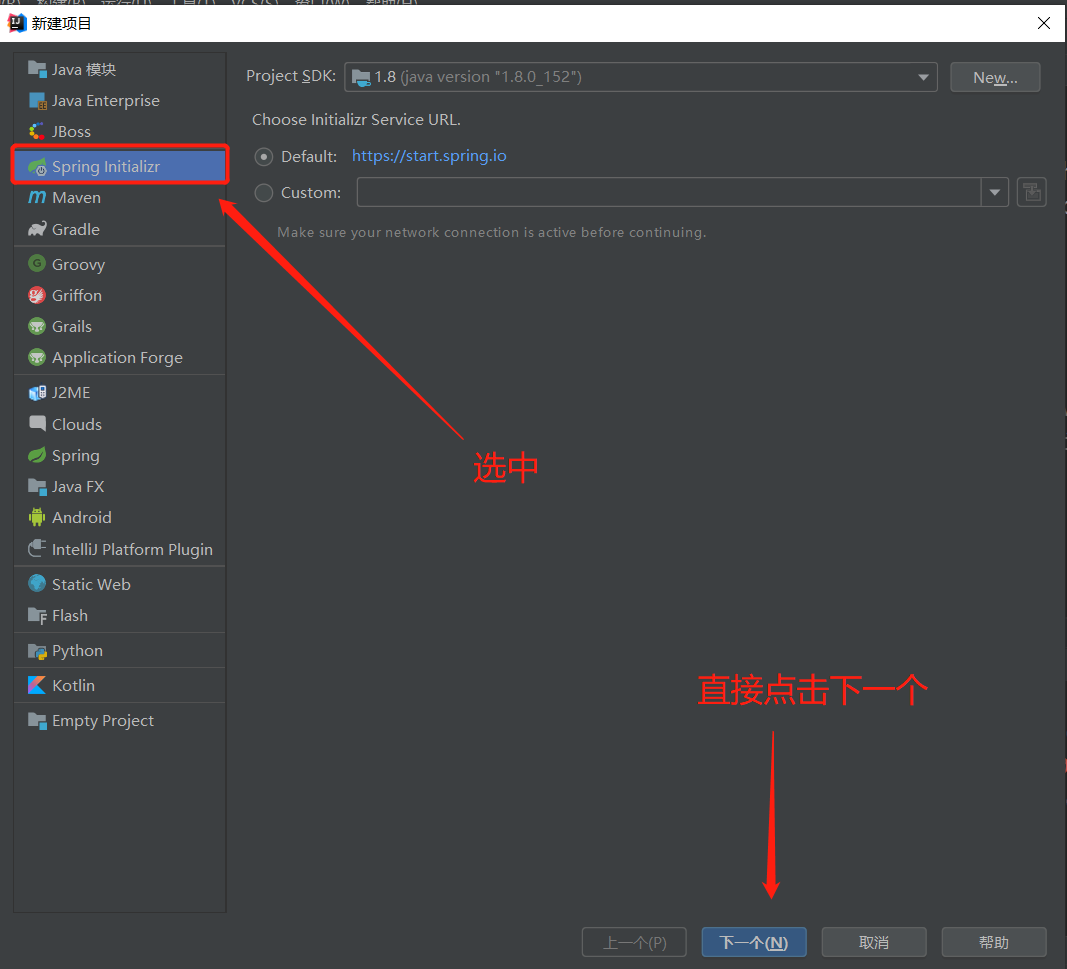The width and height of the screenshot is (1067, 969).
Task: Click the icon button beside Custom URL field
Action: (x=1032, y=192)
